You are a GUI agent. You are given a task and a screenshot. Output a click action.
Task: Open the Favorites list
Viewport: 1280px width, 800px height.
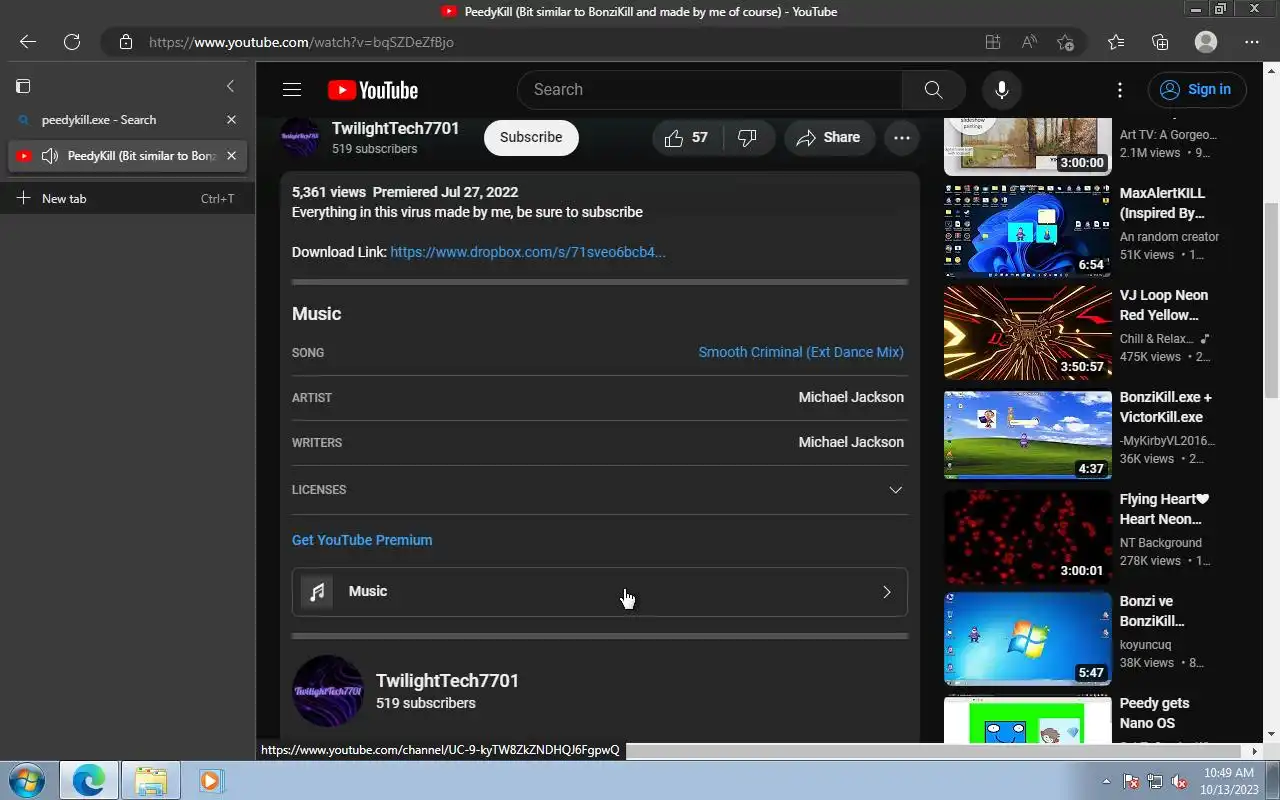tap(1116, 42)
